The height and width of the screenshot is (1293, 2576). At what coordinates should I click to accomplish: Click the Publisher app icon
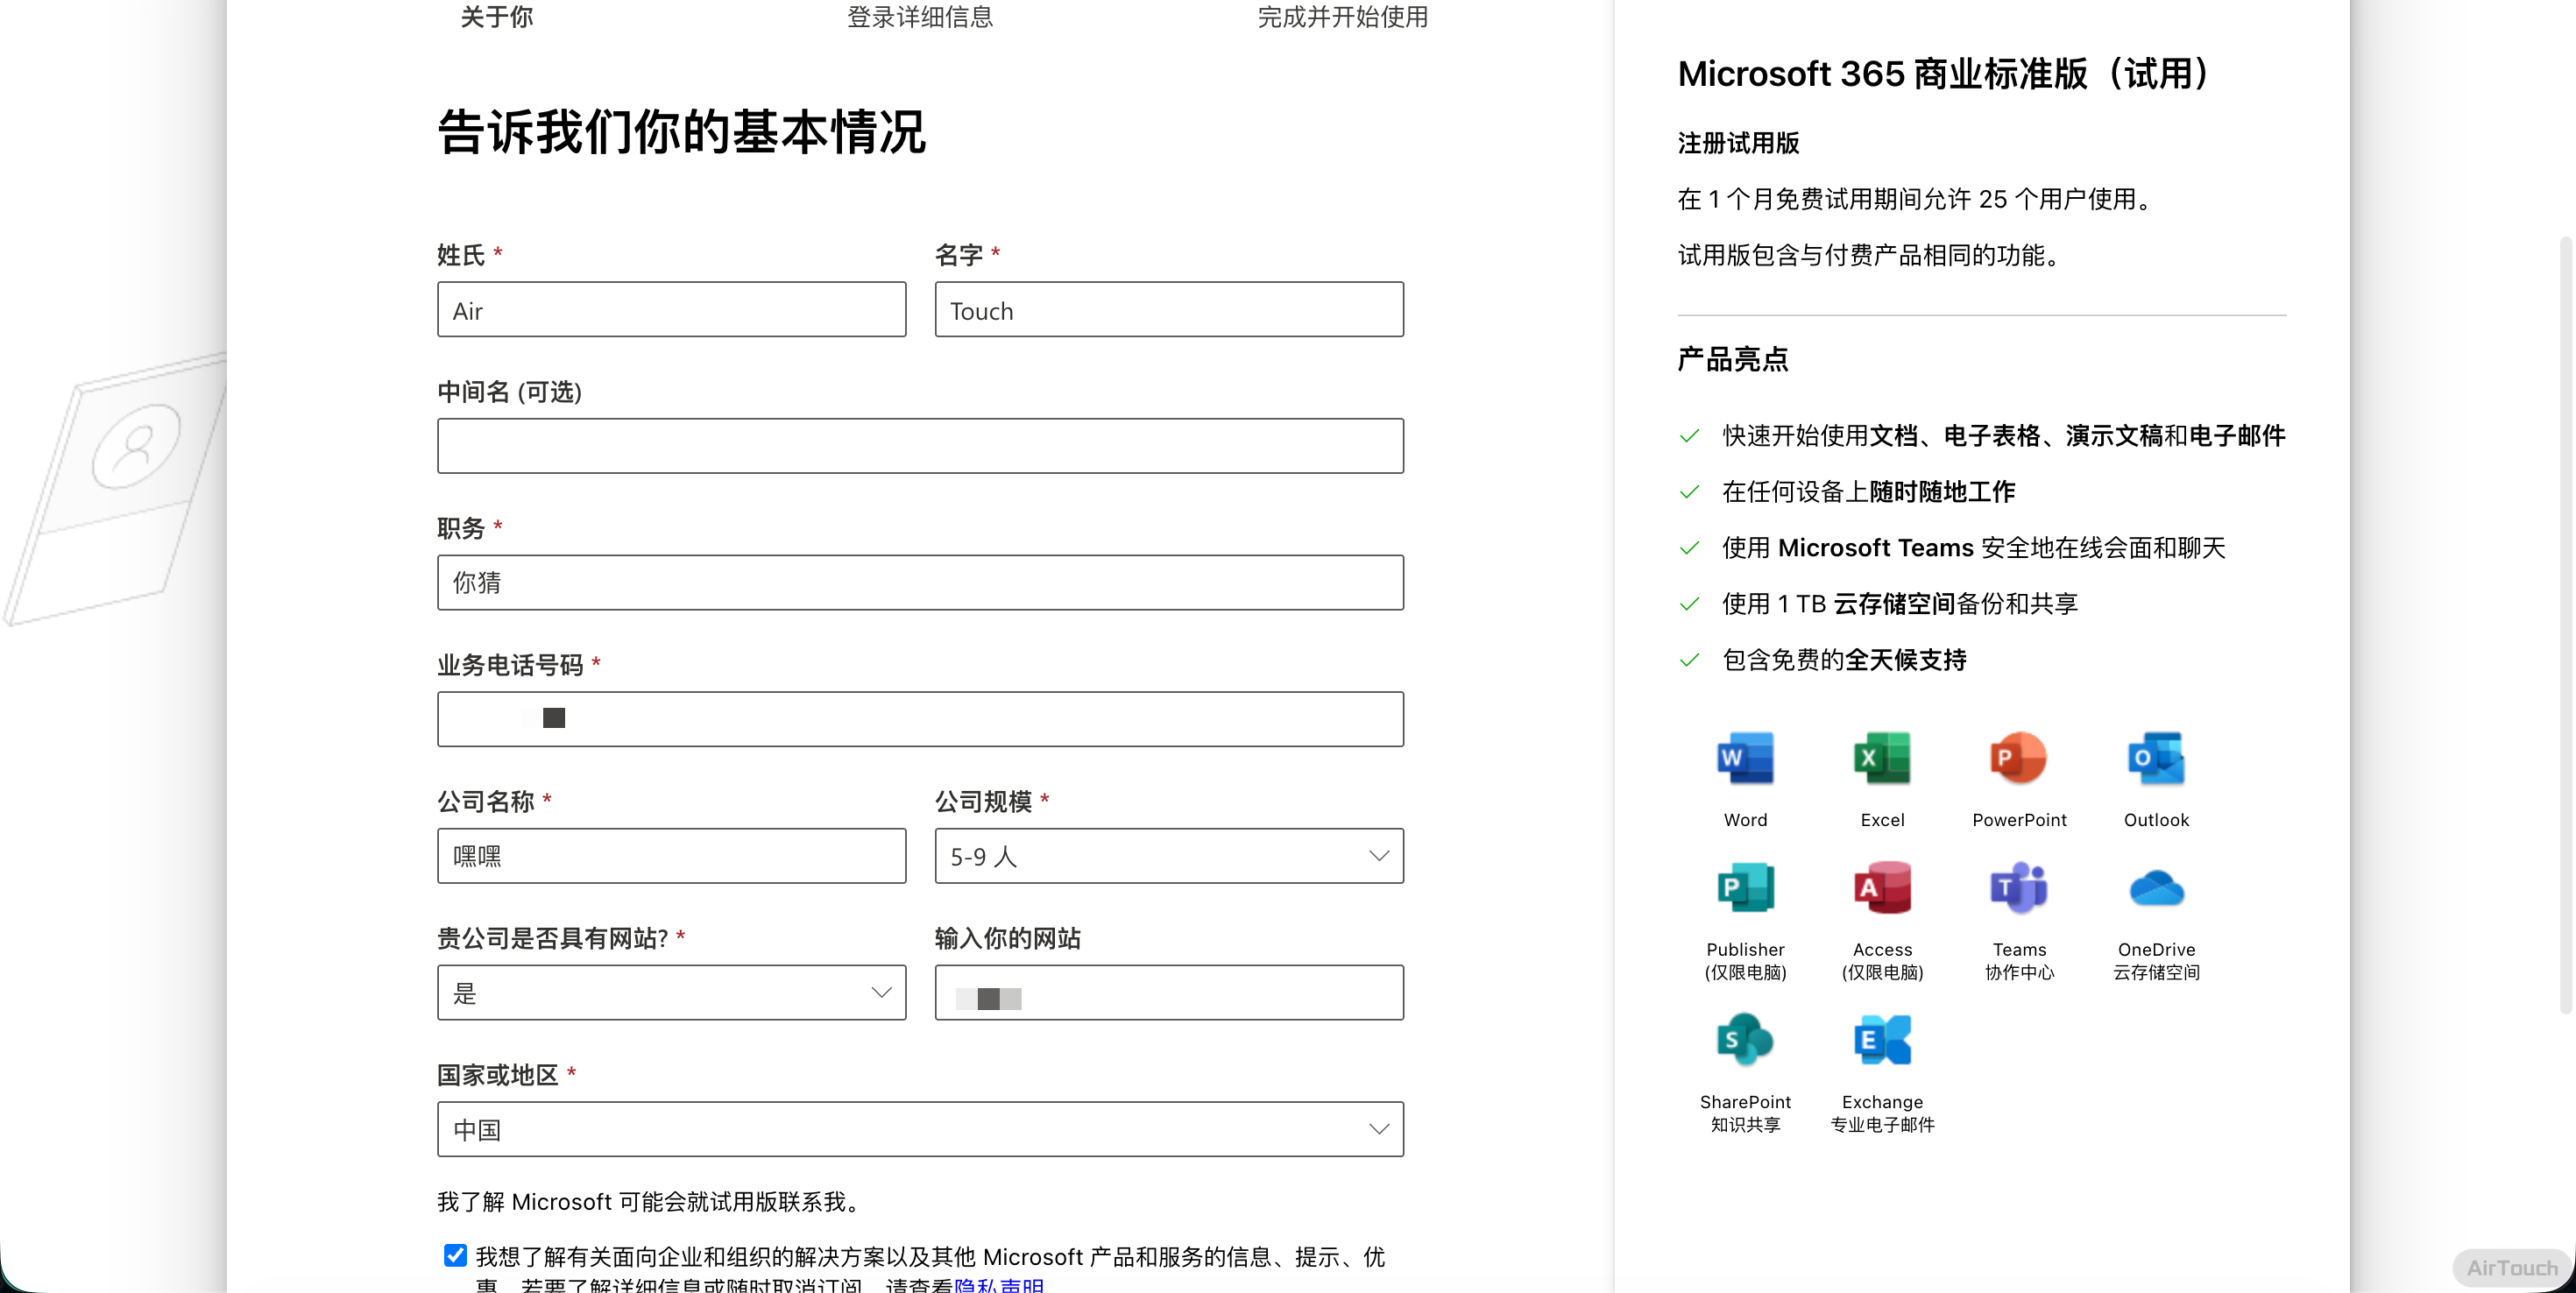coord(1745,888)
